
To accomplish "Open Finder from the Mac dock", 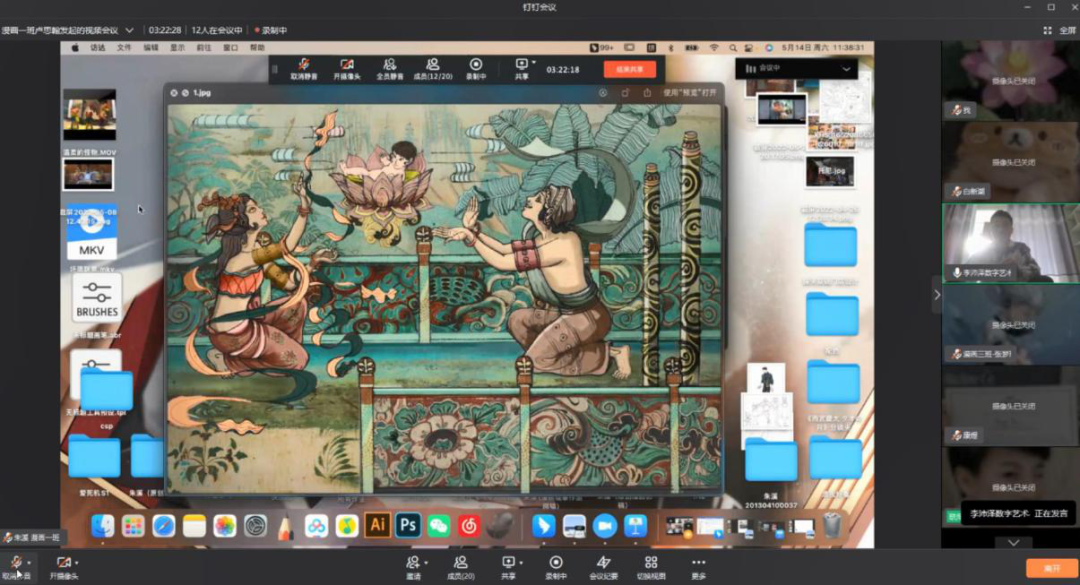I will coord(103,526).
